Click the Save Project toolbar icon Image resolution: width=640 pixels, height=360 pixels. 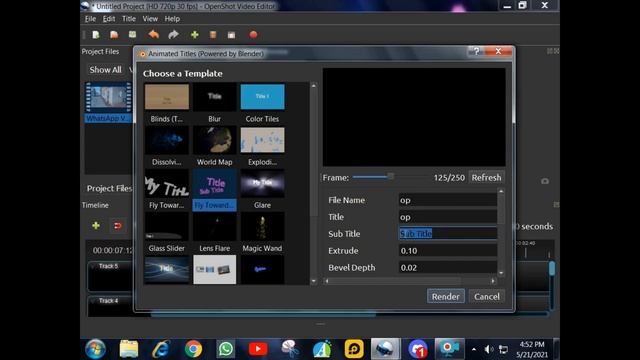132,35
